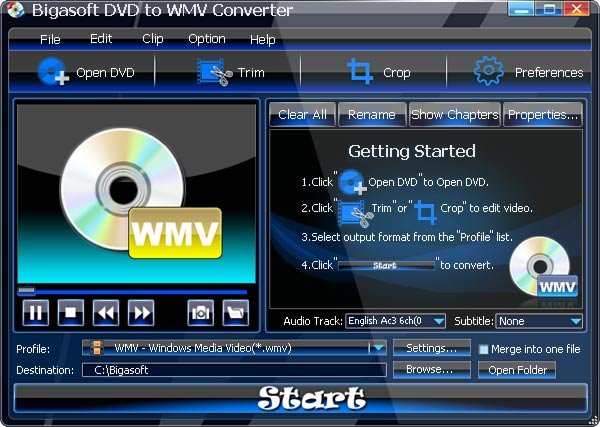
Task: Pause playback in the preview player
Action: click(36, 313)
